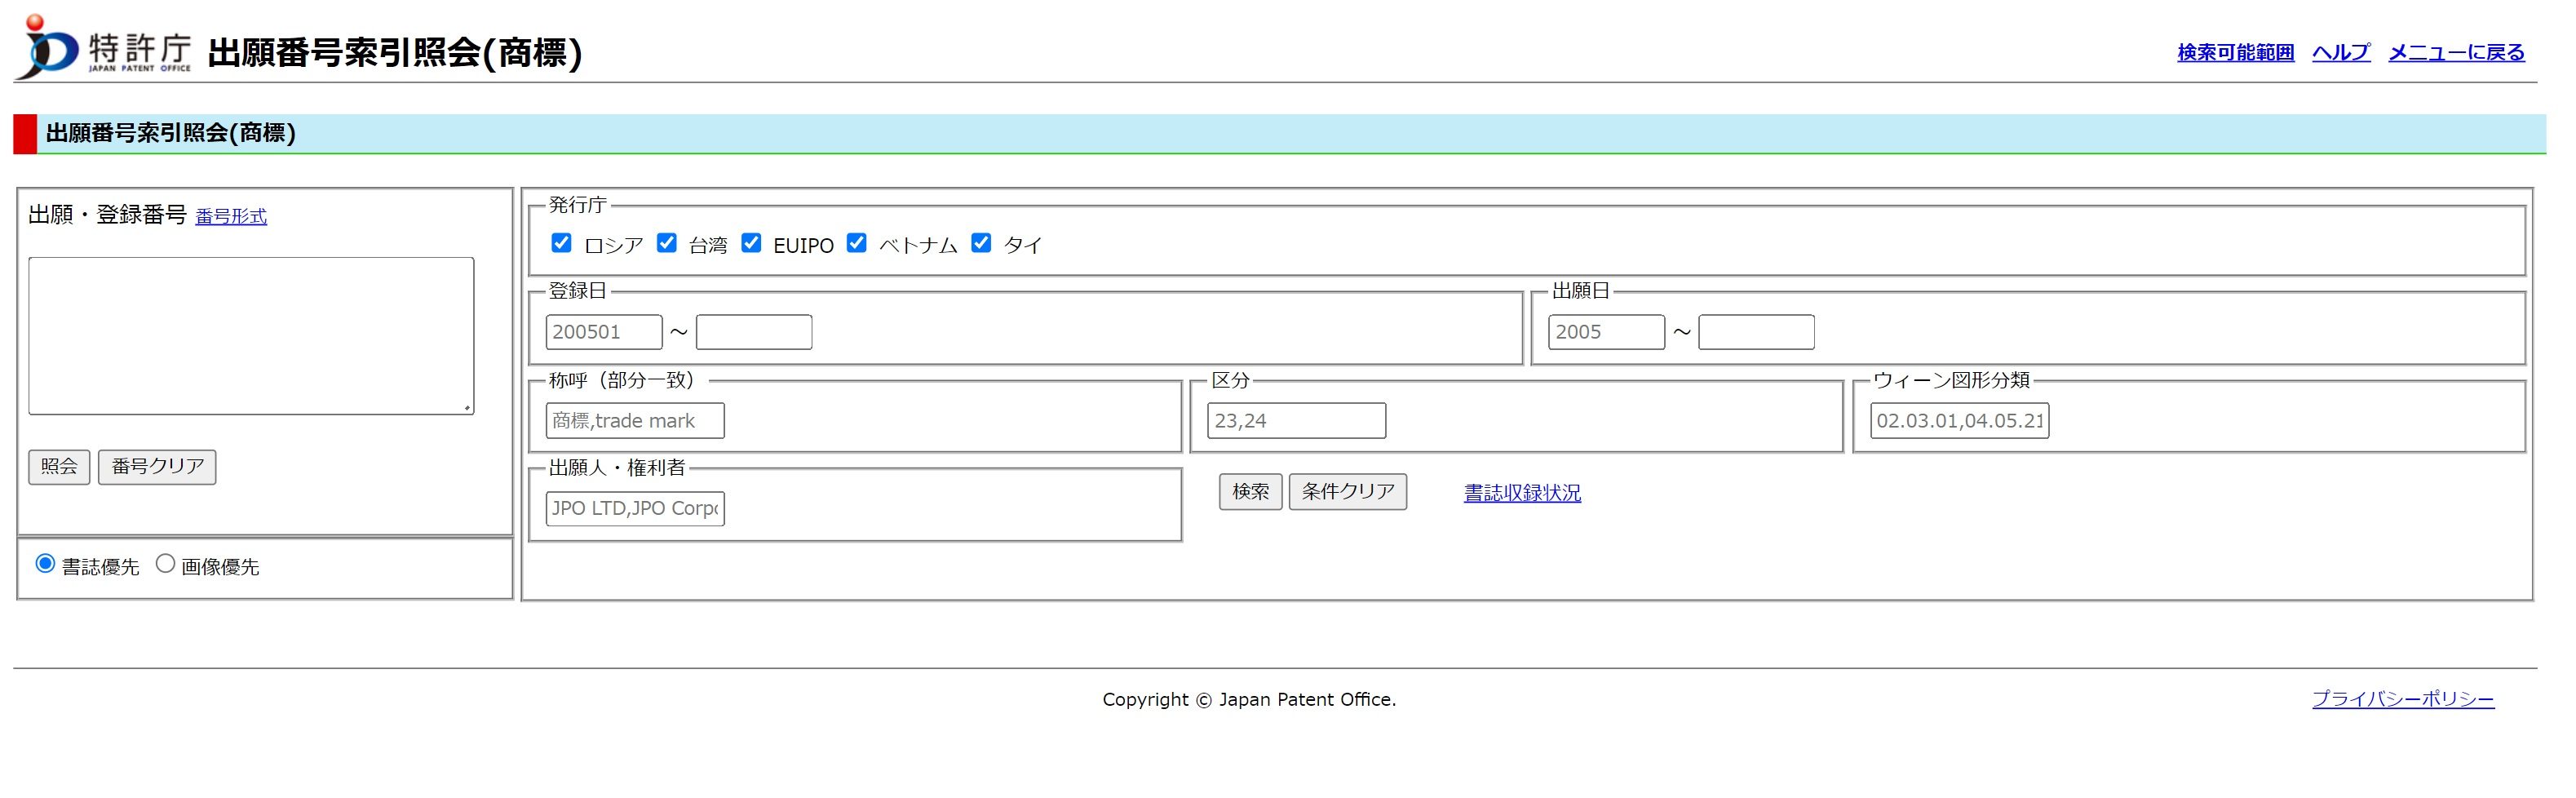Image resolution: width=2576 pixels, height=798 pixels.
Task: Focus the 出願人・権利者 input field
Action: pos(635,509)
